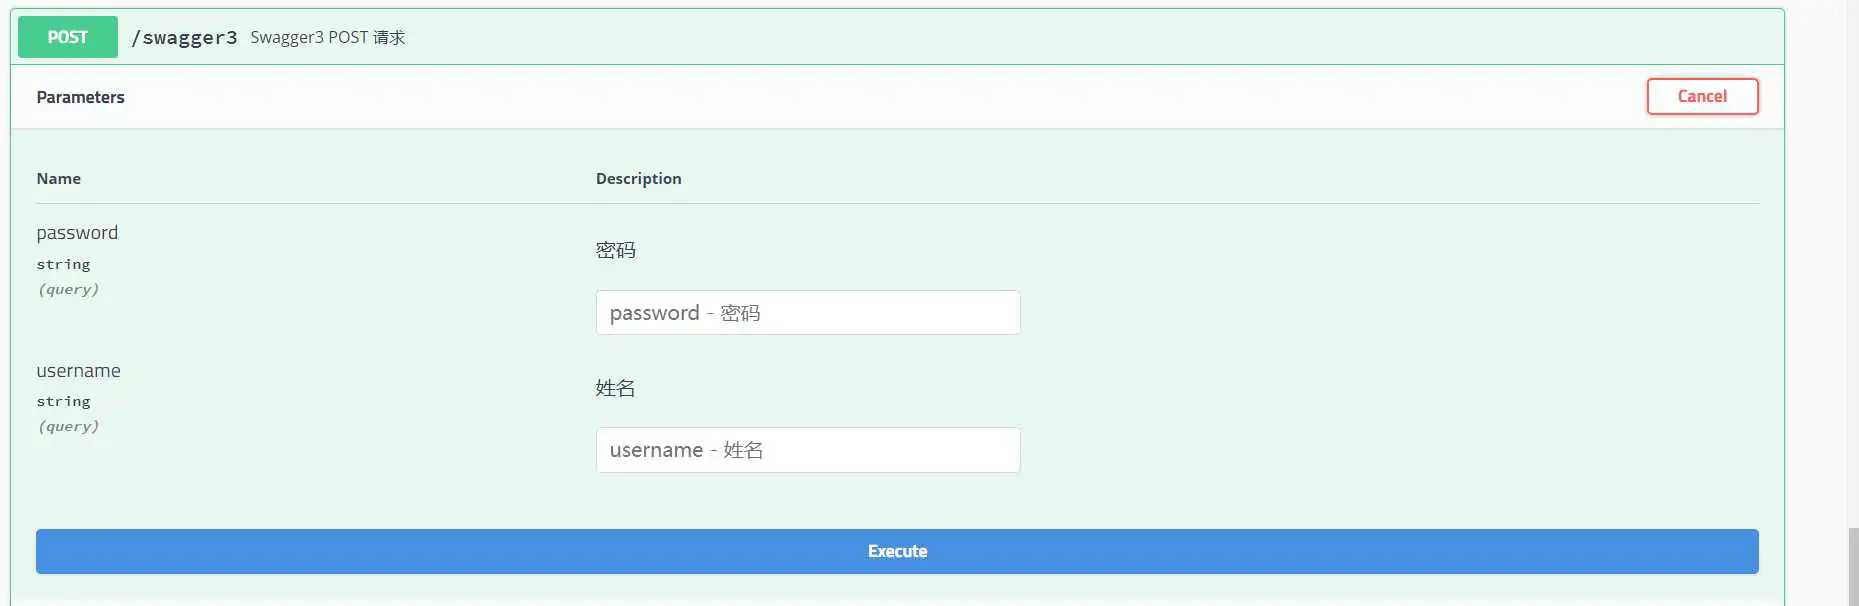Select the password parameter name

pos(77,233)
